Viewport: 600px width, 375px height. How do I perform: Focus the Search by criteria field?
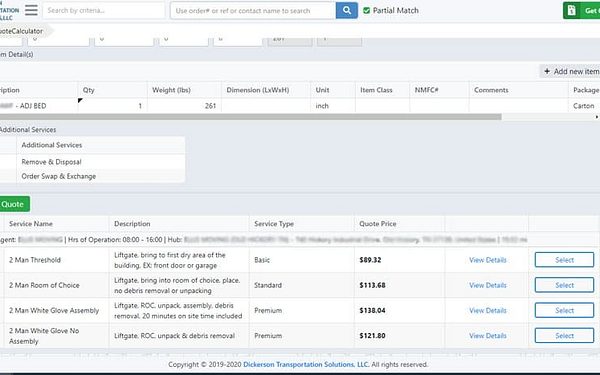(104, 10)
